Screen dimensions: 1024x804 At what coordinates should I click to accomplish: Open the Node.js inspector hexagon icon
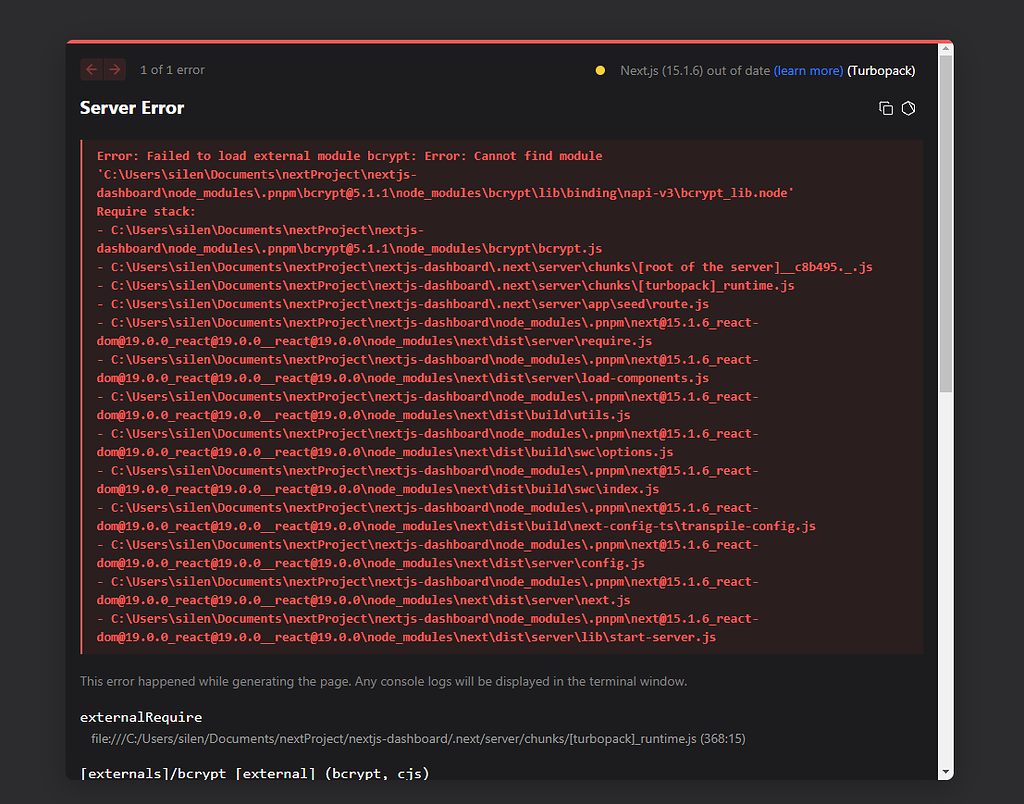pos(908,108)
